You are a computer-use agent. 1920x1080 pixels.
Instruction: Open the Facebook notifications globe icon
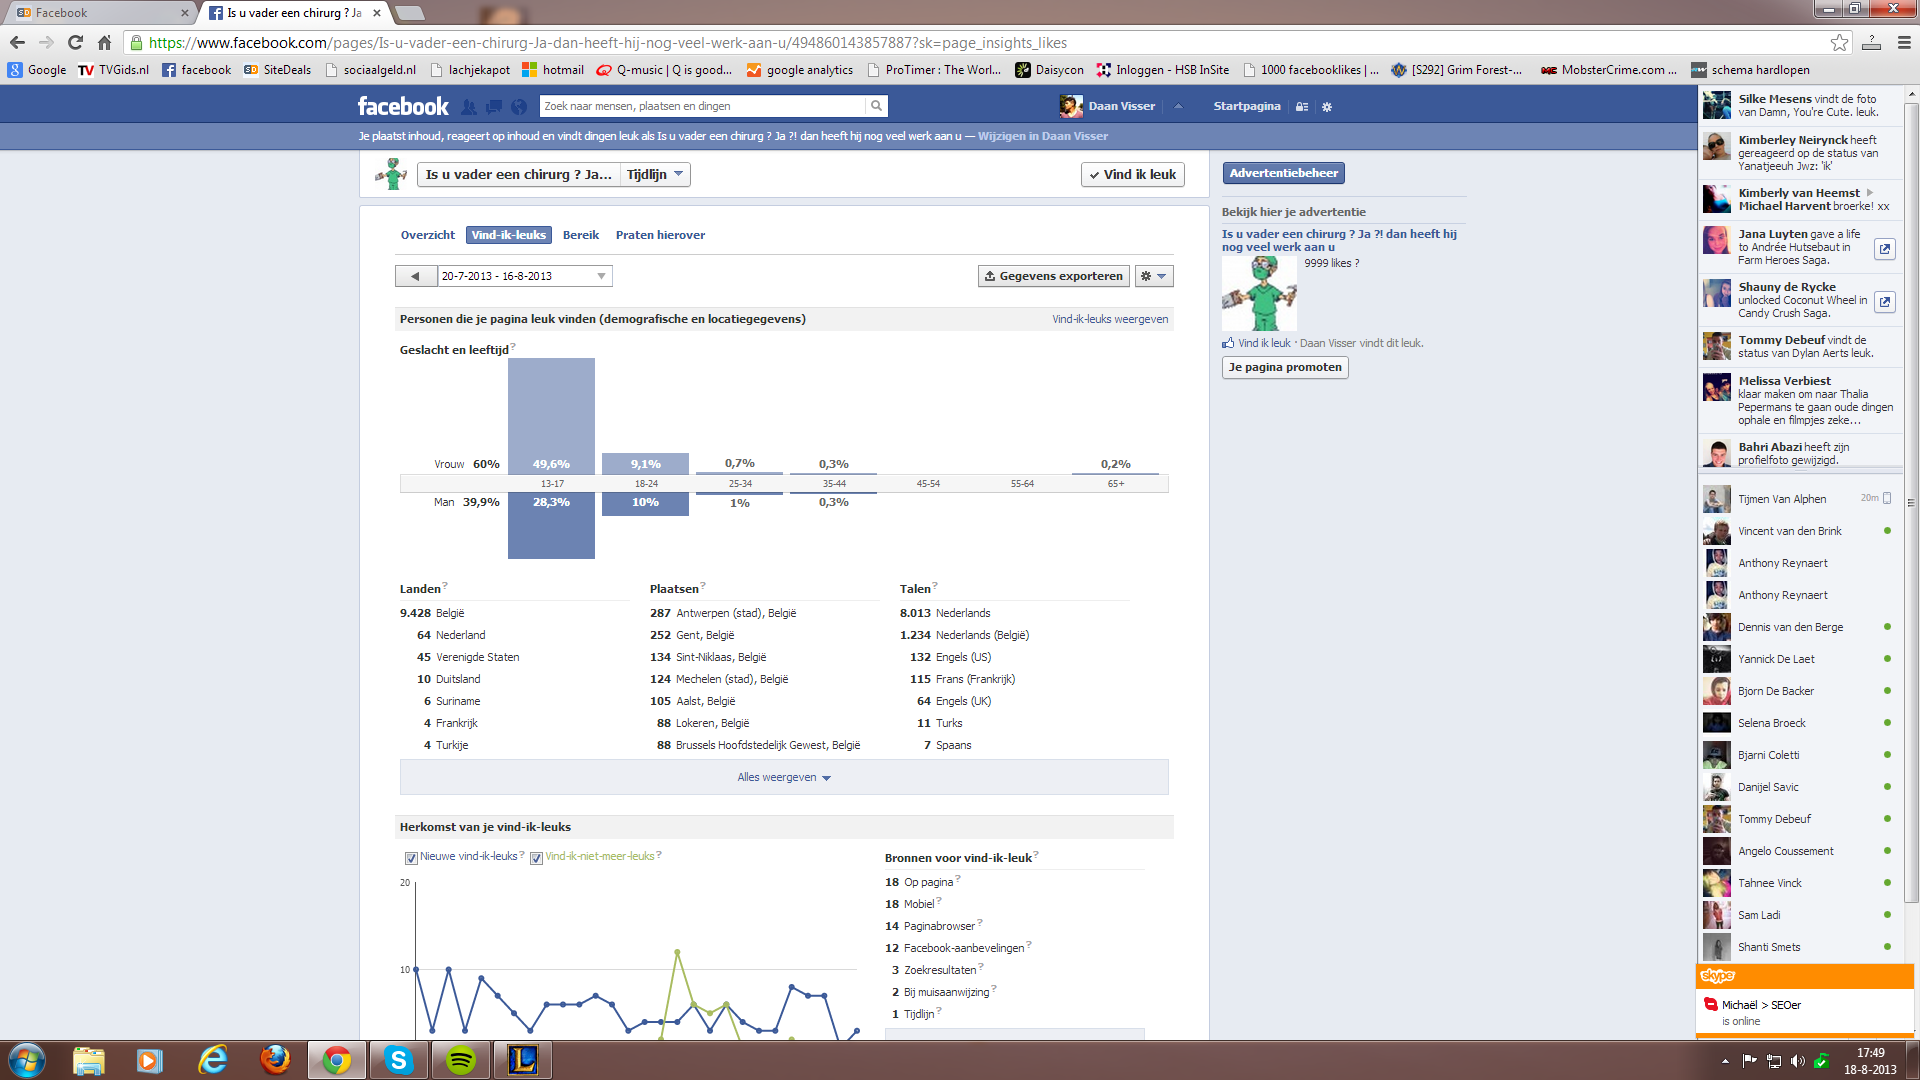coord(519,107)
